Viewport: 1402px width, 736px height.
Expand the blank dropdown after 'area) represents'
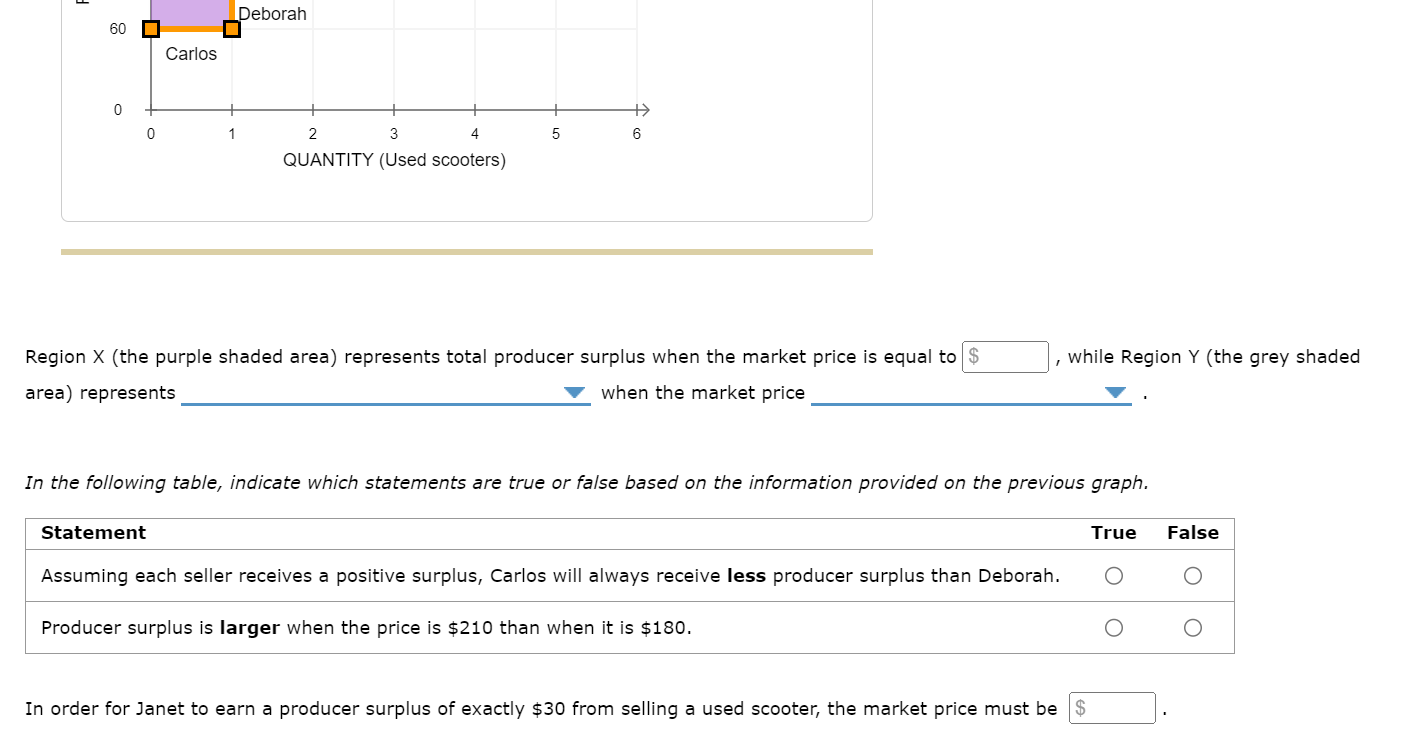(386, 393)
